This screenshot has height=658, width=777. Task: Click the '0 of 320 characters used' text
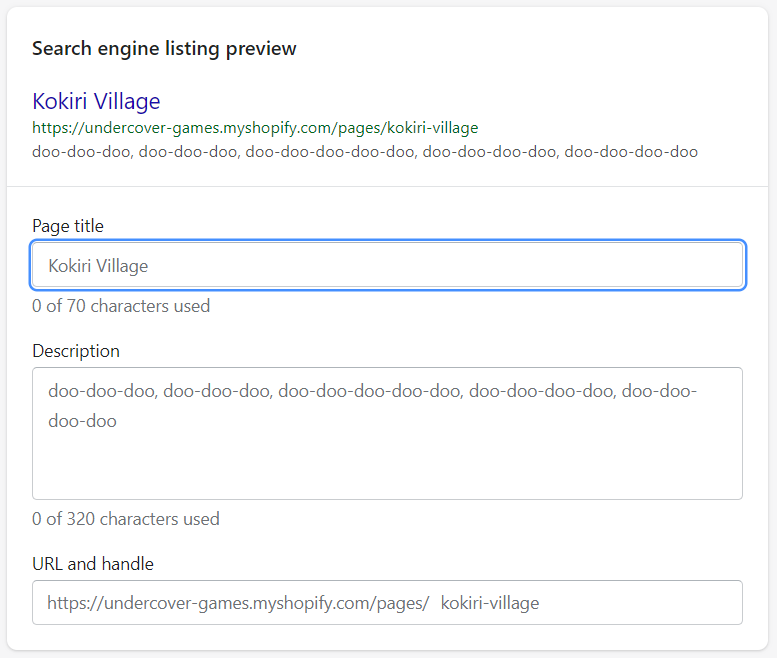(x=126, y=519)
